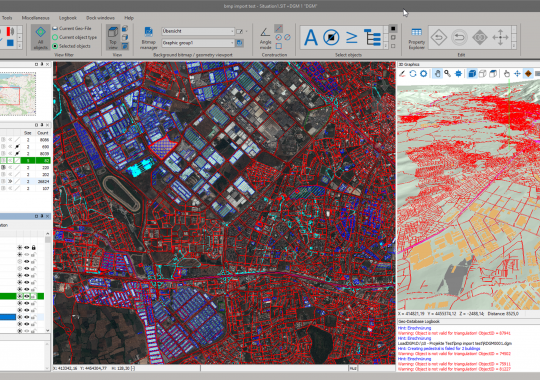Toggle the eye icon in green highlighted layer row

point(27,296)
